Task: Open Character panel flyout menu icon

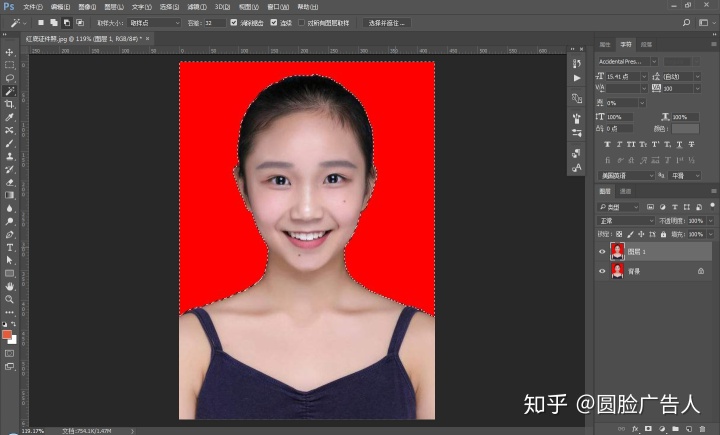Action: tap(713, 45)
